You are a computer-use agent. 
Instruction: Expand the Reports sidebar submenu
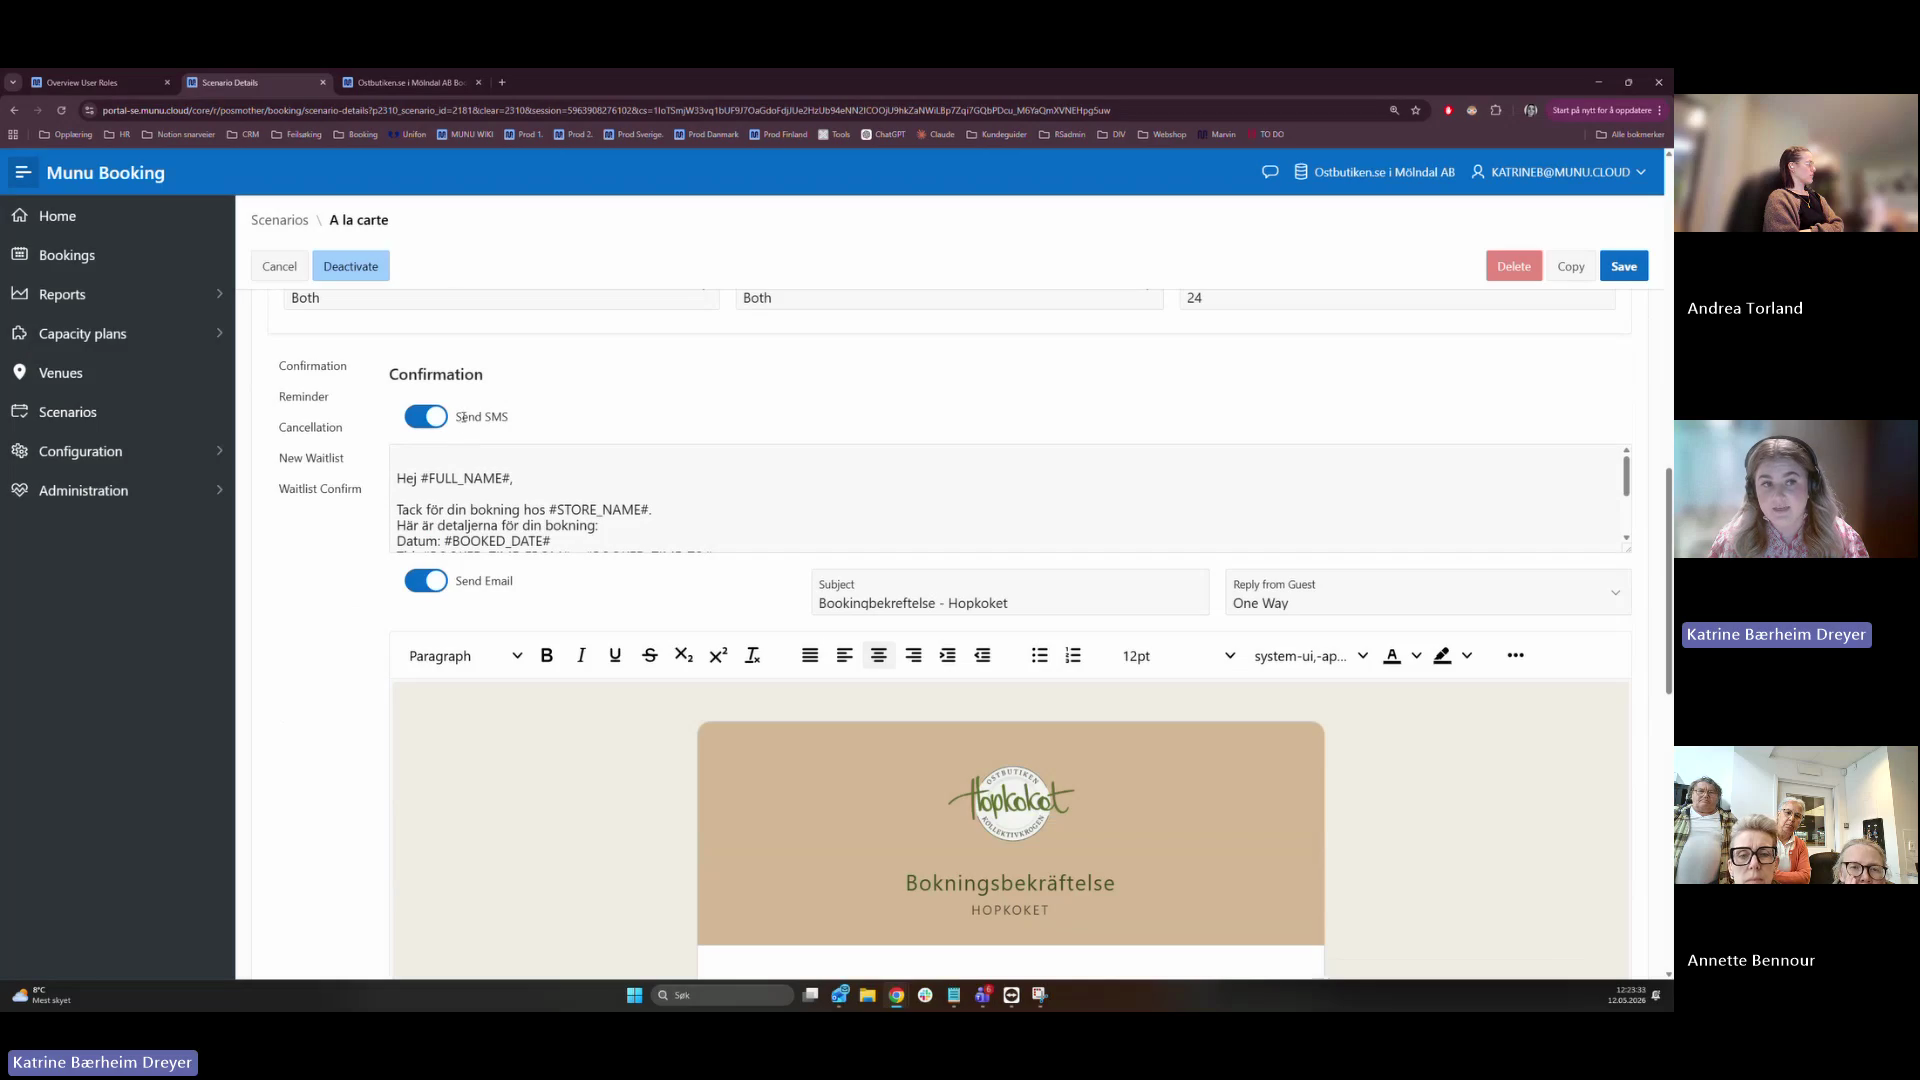(219, 294)
